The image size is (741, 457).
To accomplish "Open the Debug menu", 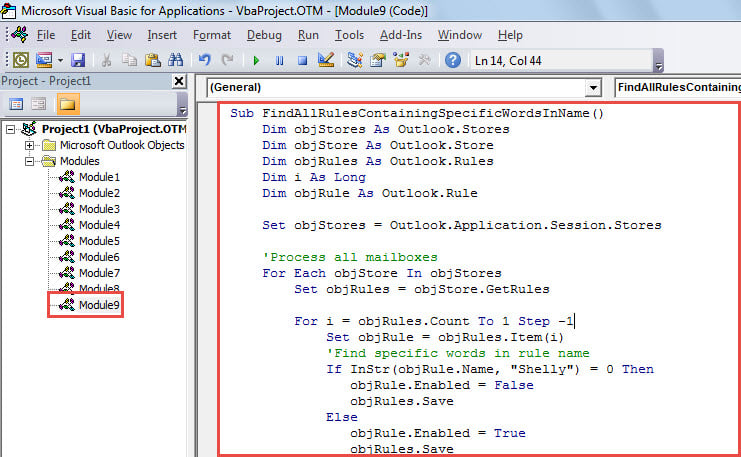I will coord(264,35).
